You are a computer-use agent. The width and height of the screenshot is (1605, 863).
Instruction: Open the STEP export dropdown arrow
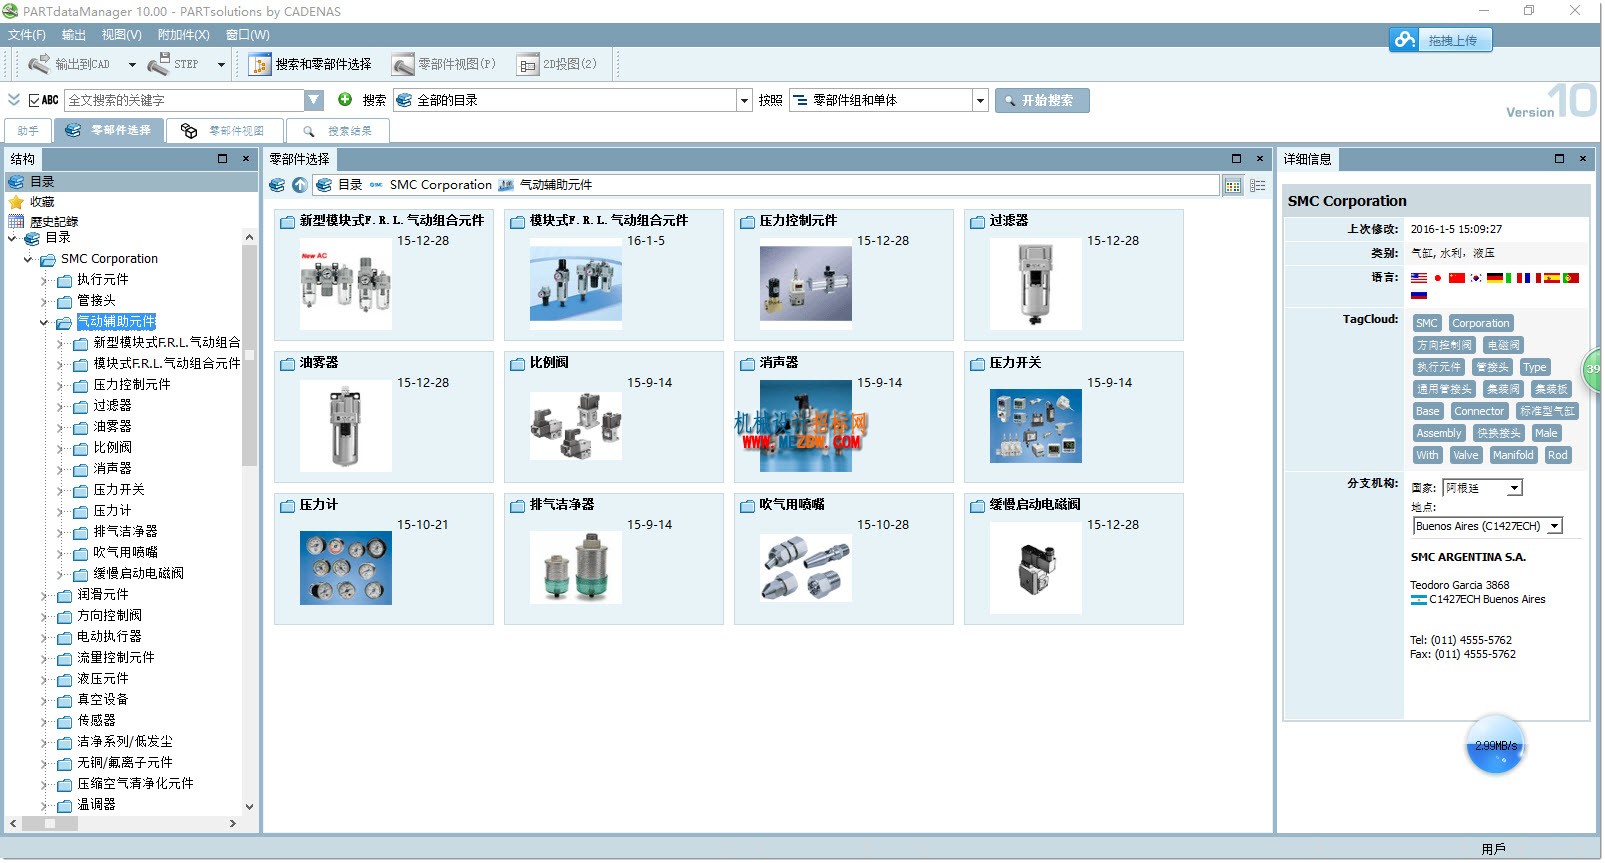coord(221,65)
